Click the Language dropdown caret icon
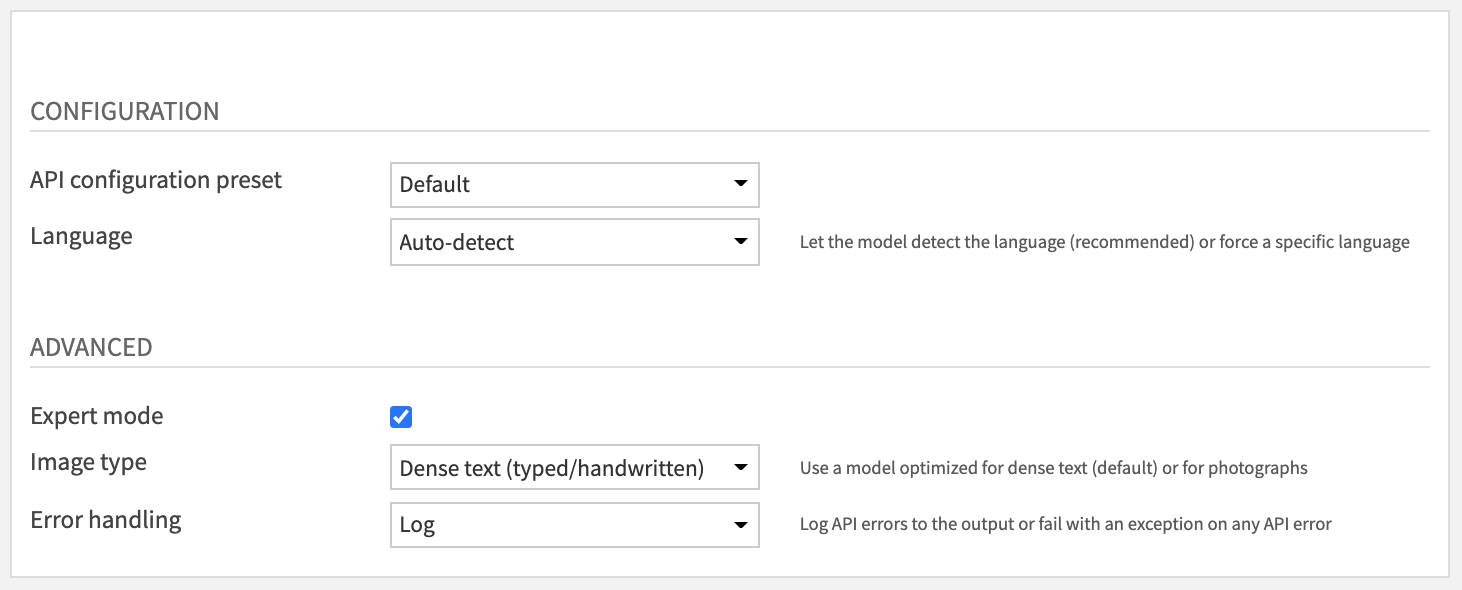Screen dimensions: 1462x590 tap(741, 242)
